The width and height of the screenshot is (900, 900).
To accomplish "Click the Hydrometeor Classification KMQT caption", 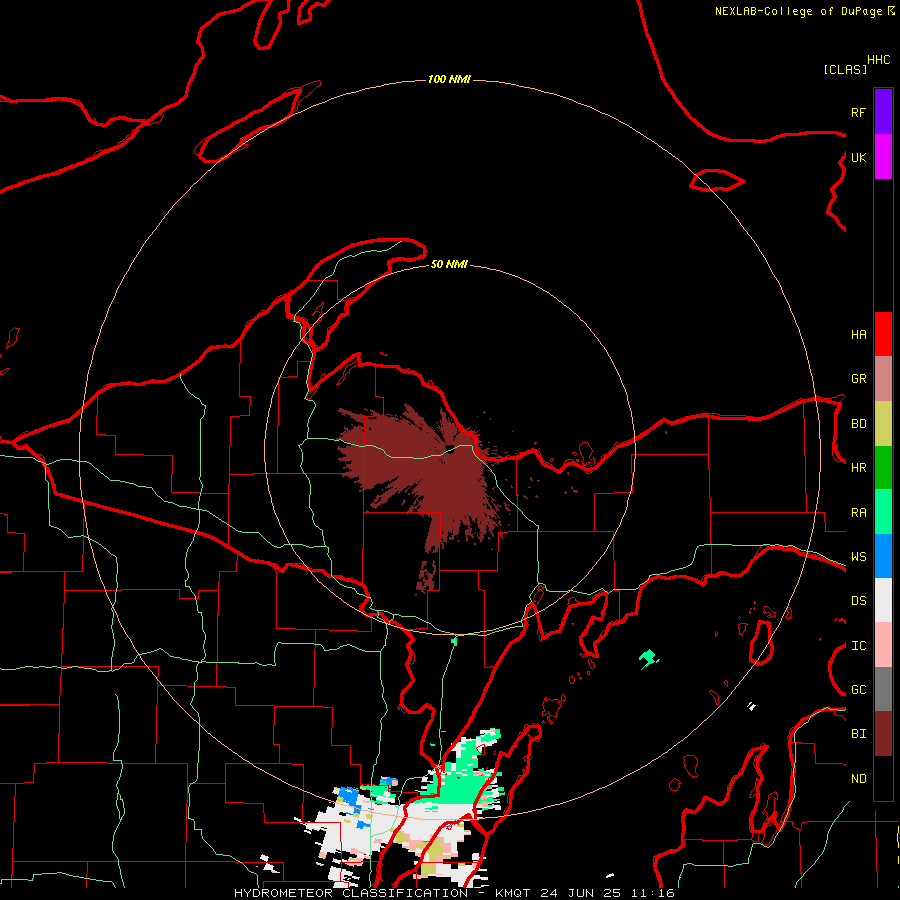I will (x=454, y=893).
